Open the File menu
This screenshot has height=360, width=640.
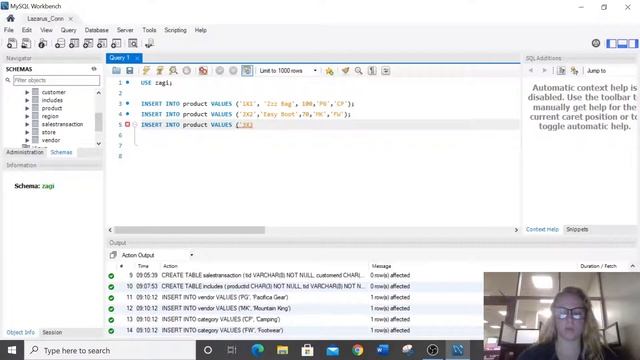[x=9, y=30]
